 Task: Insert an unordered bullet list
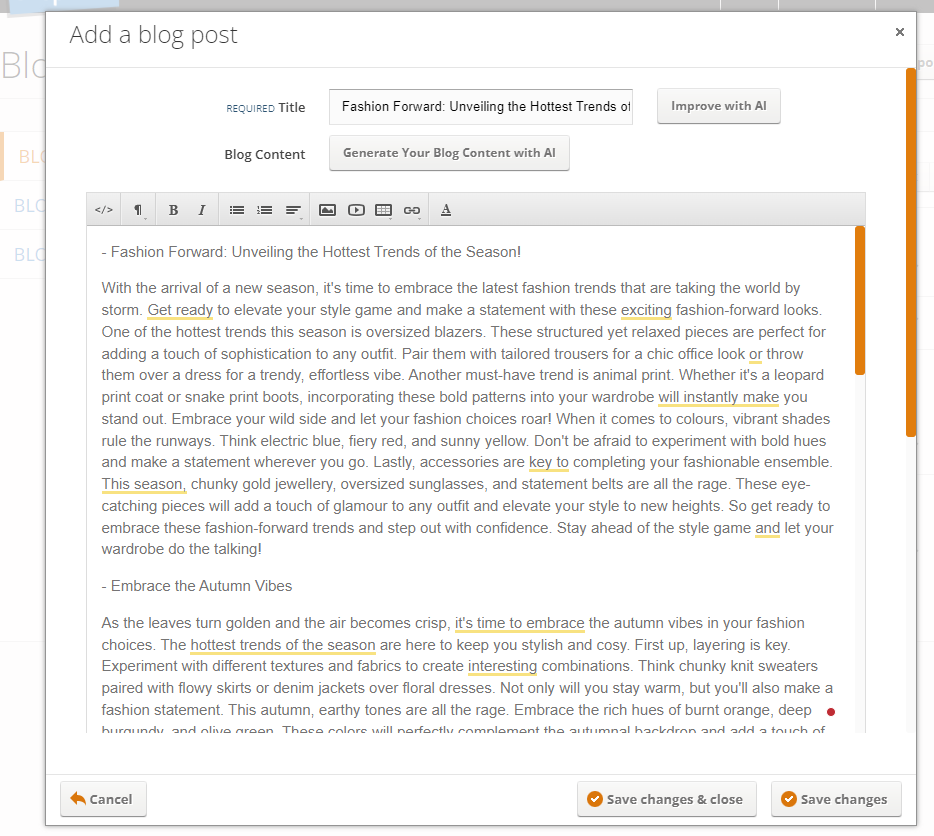click(x=236, y=210)
